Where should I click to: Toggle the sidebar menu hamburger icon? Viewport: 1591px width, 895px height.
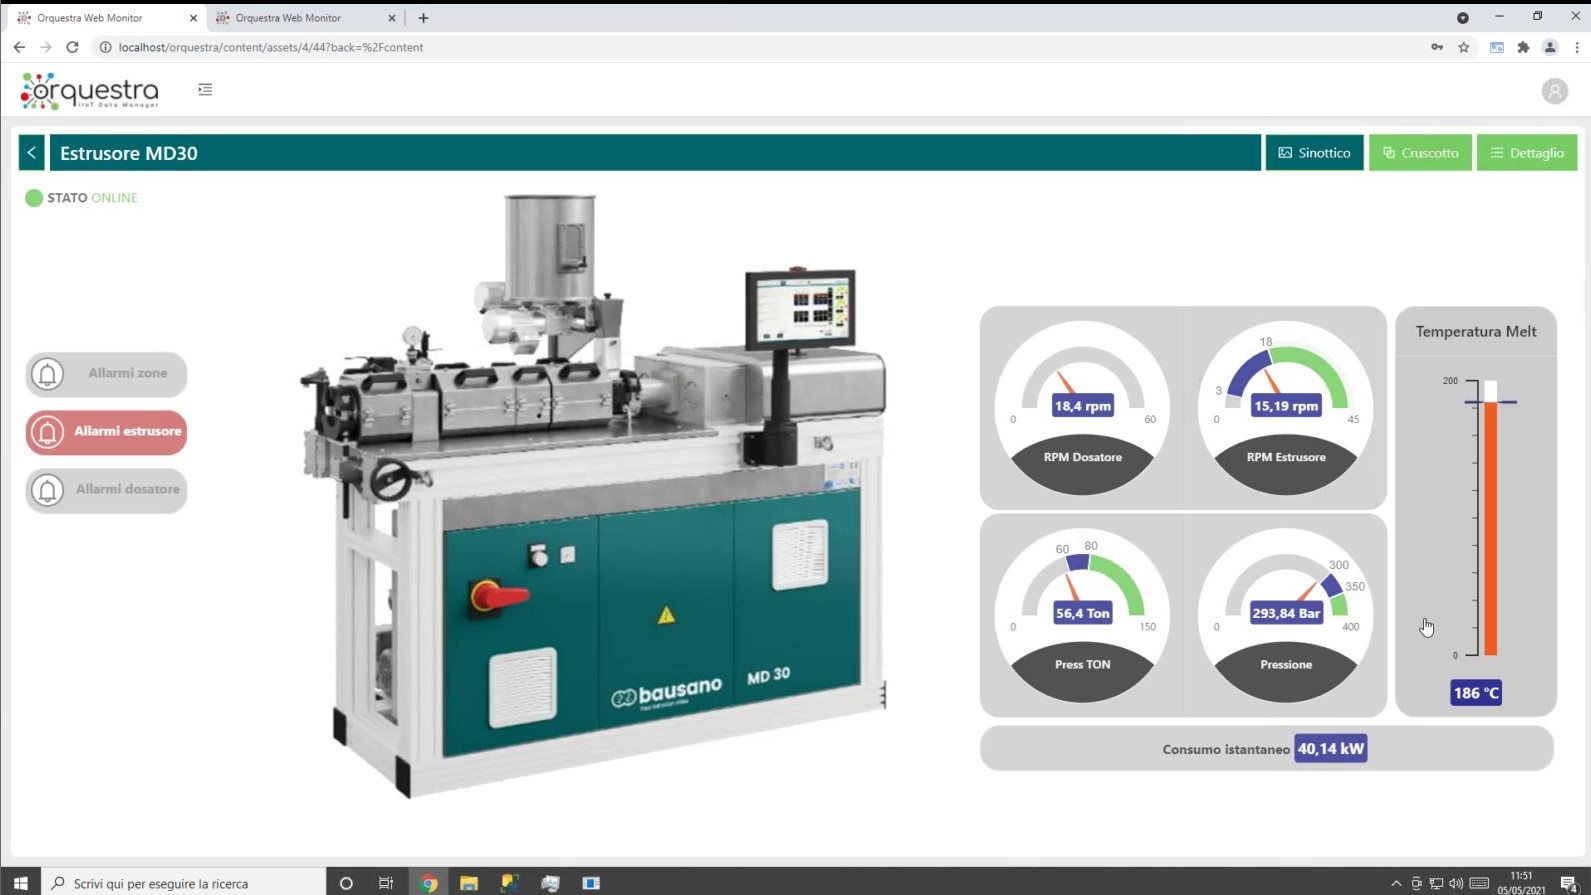(x=205, y=90)
